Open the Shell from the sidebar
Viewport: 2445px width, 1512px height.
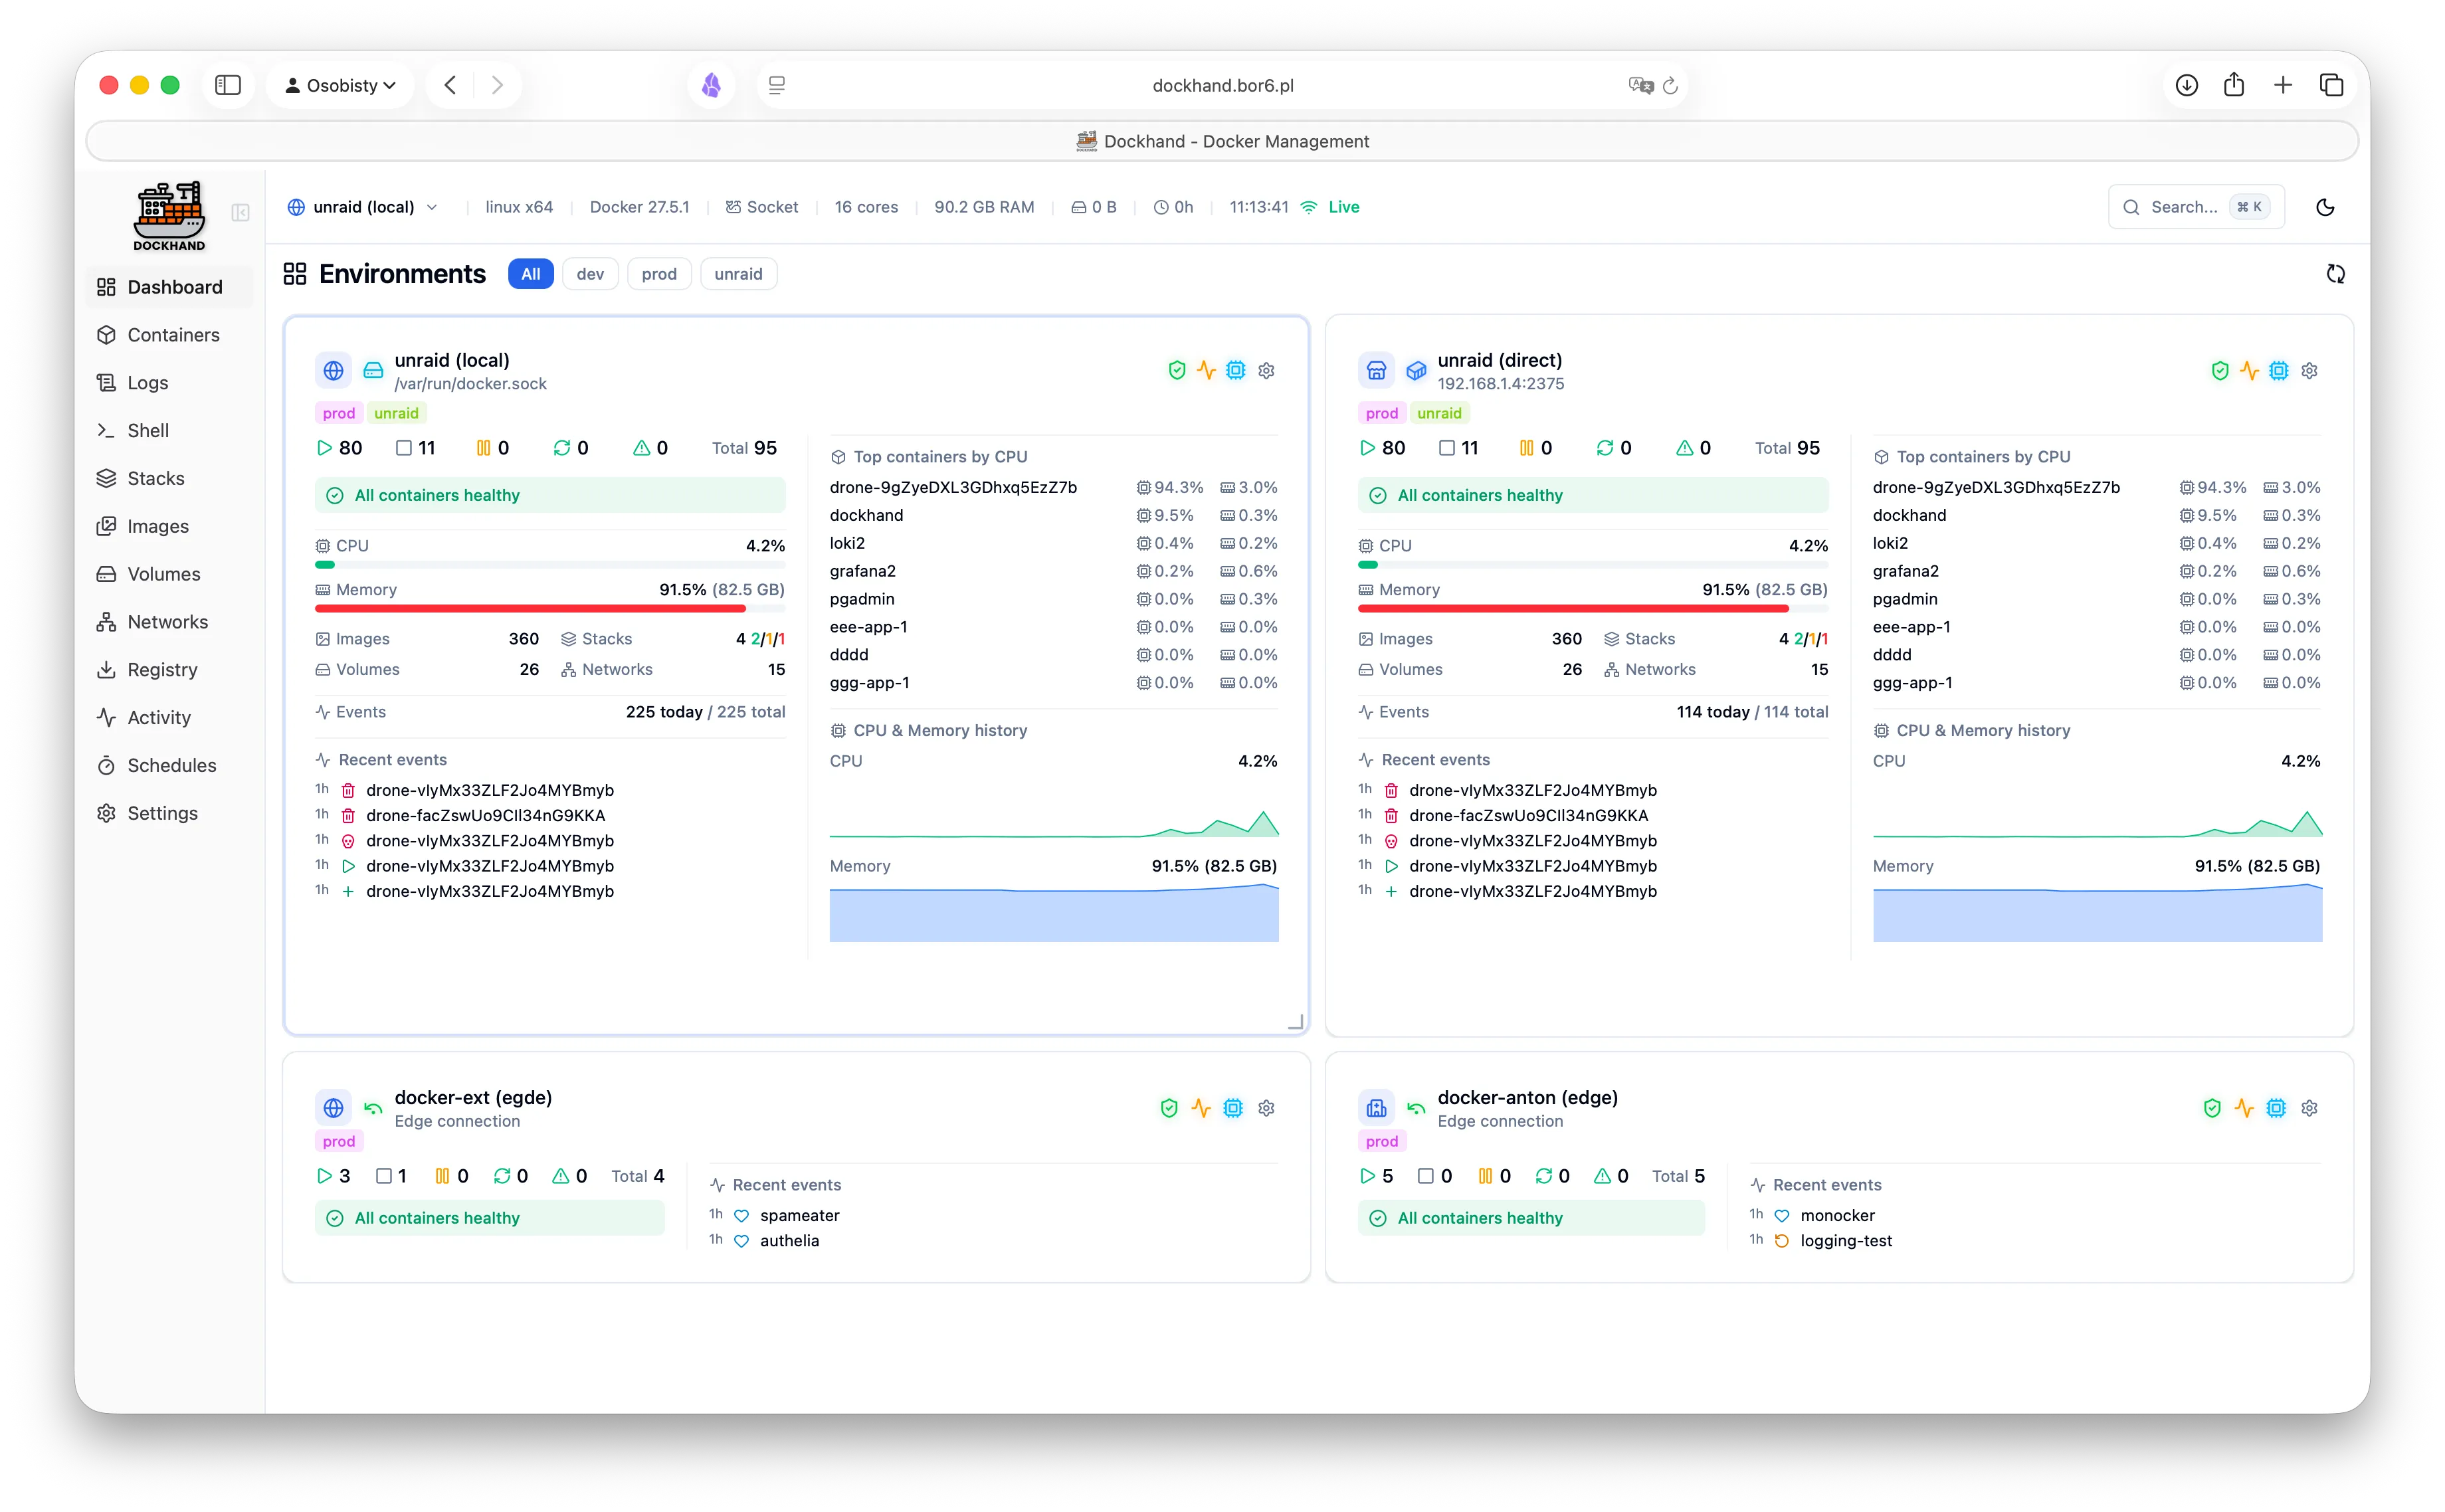pyautogui.click(x=147, y=430)
